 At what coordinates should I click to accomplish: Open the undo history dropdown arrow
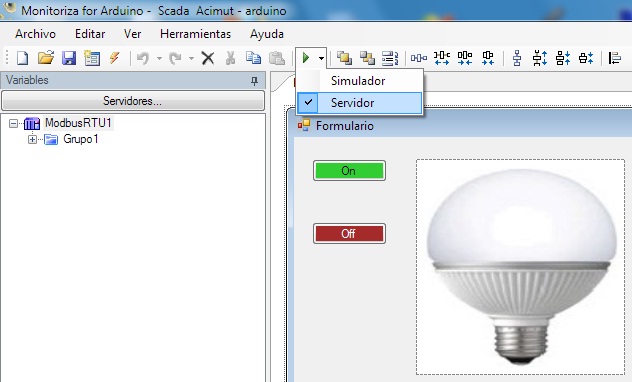(x=159, y=58)
